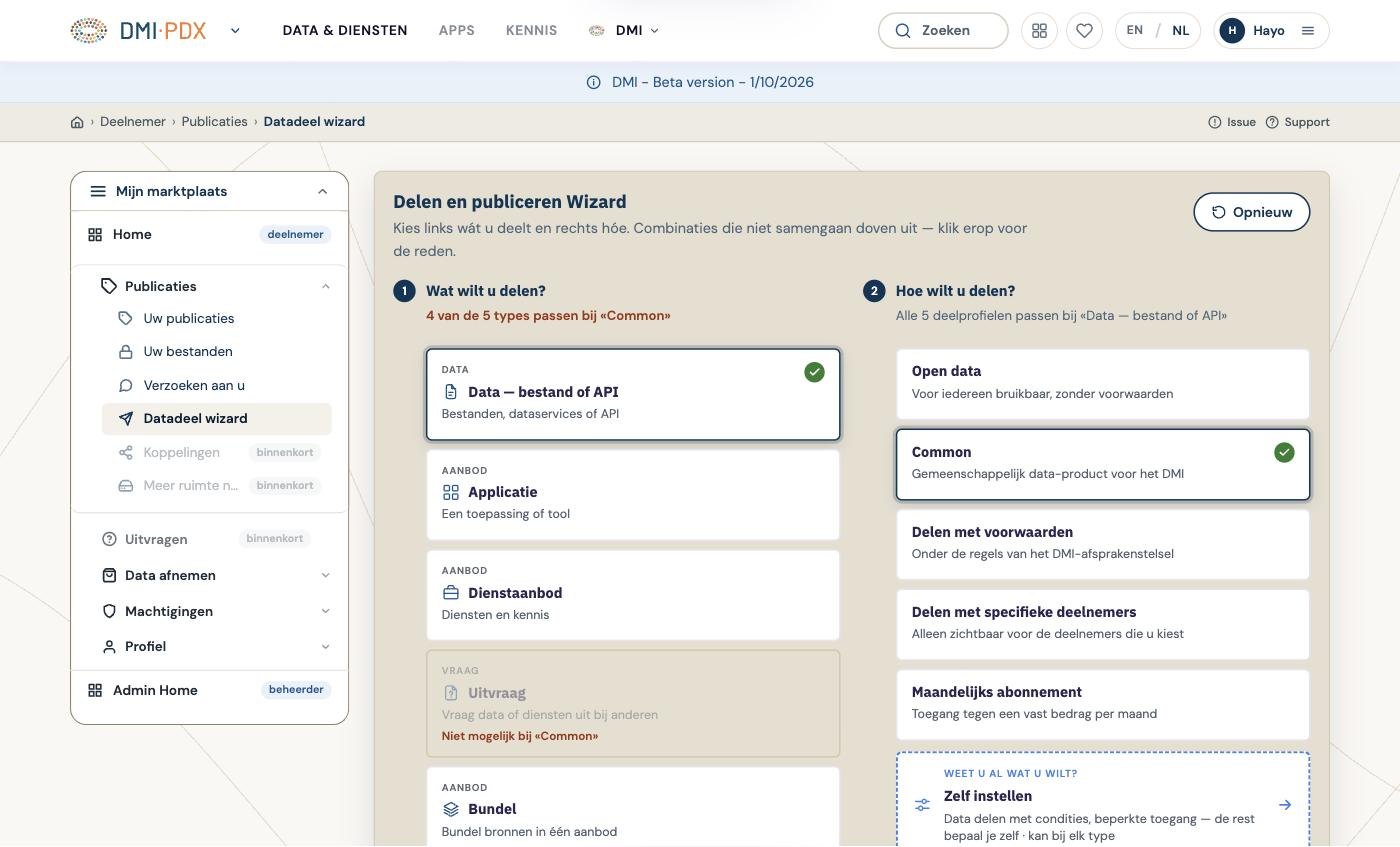1400x847 pixels.
Task: Open the Support link
Action: 1298,122
